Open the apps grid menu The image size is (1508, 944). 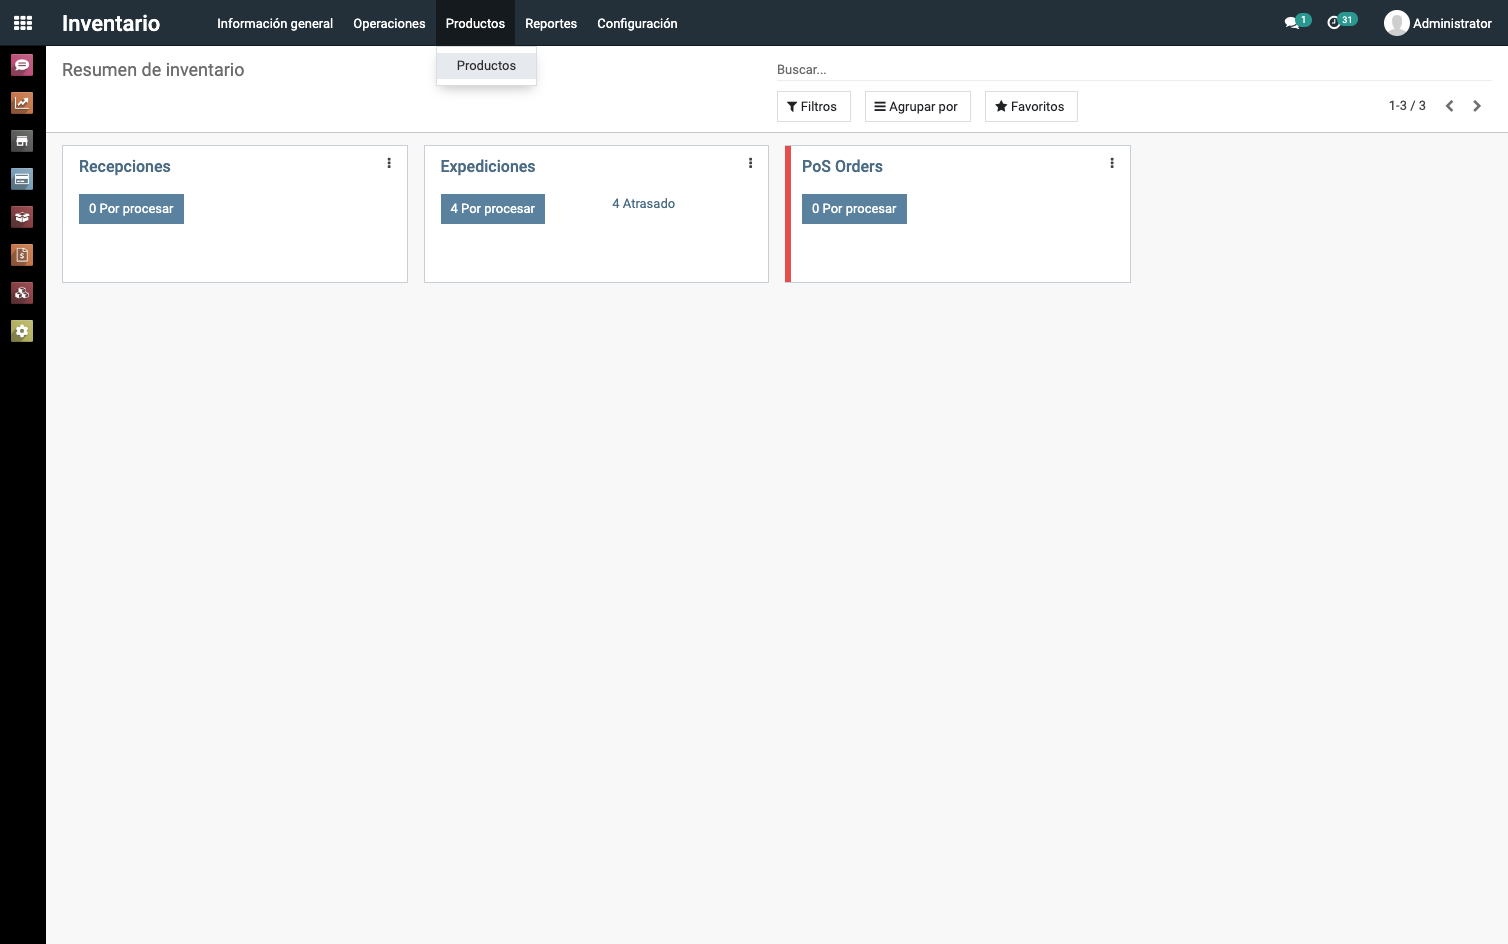(x=23, y=23)
